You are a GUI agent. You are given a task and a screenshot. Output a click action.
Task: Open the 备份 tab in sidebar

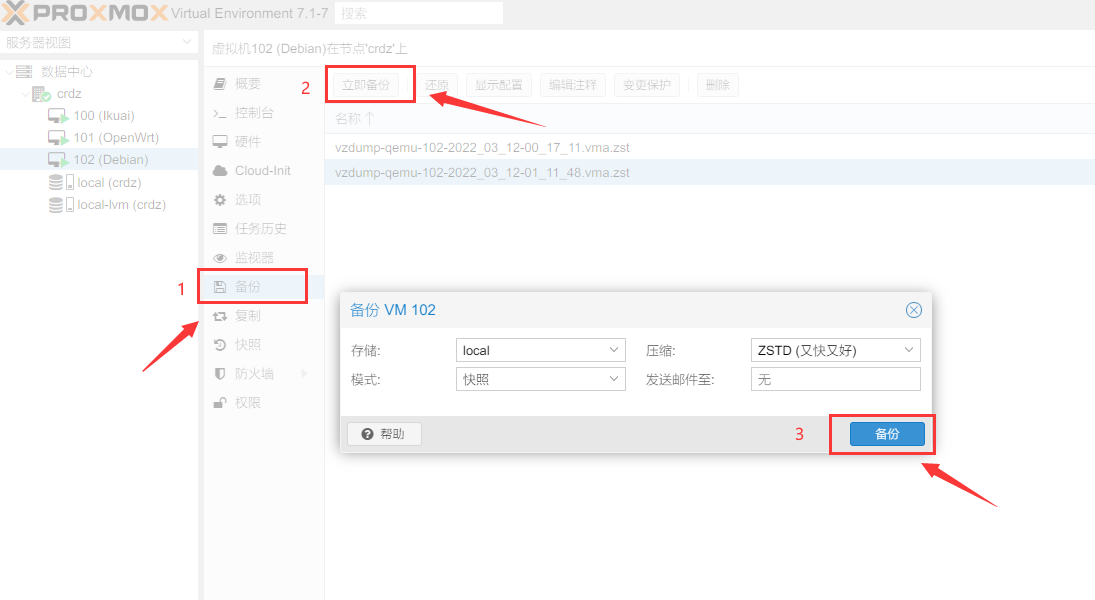[247, 287]
